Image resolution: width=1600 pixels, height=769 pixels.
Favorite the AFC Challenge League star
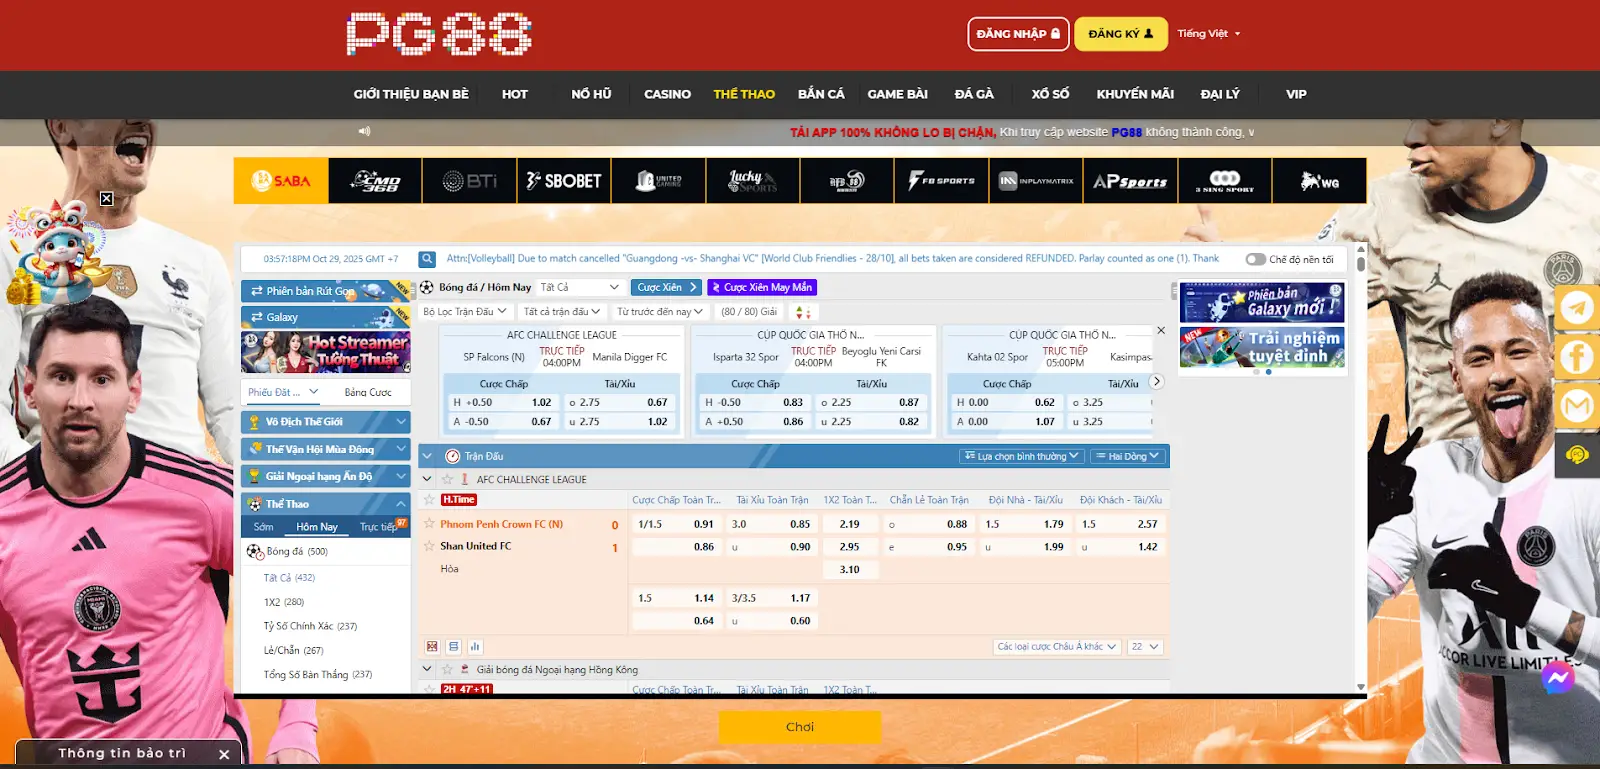448,479
